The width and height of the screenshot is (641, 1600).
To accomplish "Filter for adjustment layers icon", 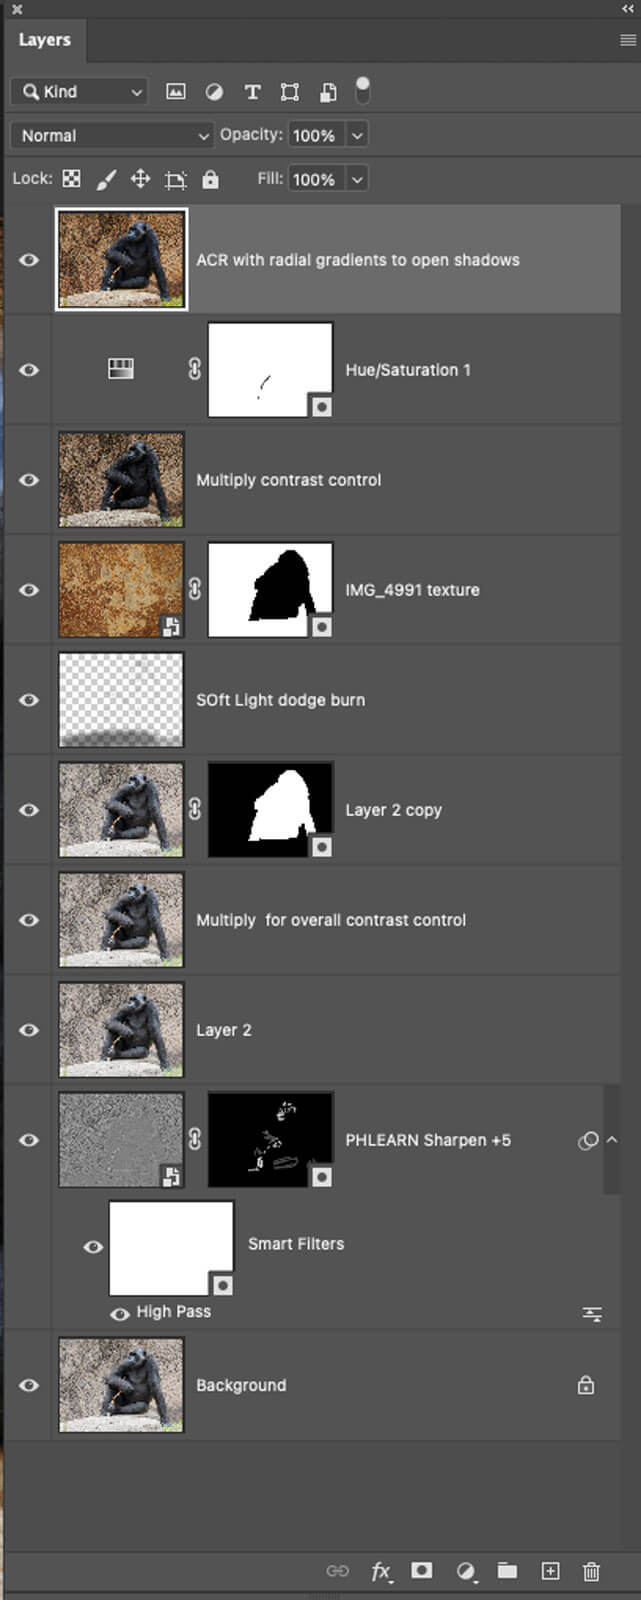I will [x=214, y=92].
